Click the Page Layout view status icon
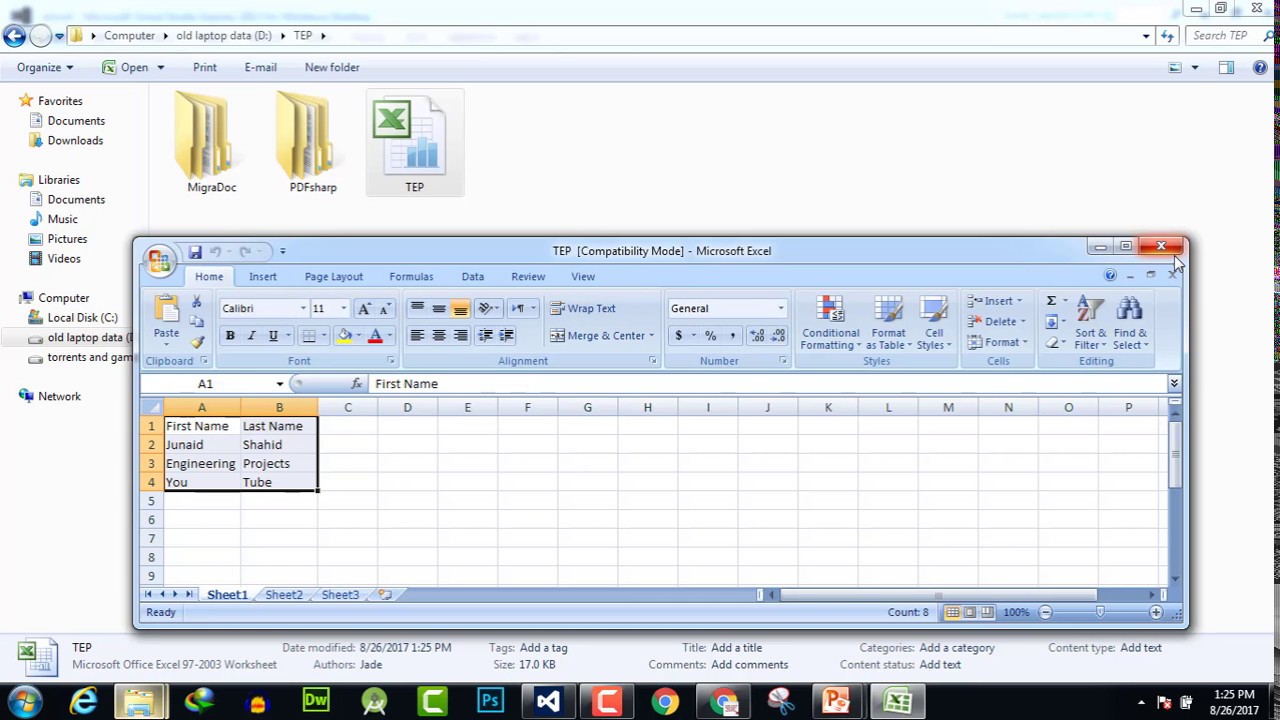 [x=969, y=613]
